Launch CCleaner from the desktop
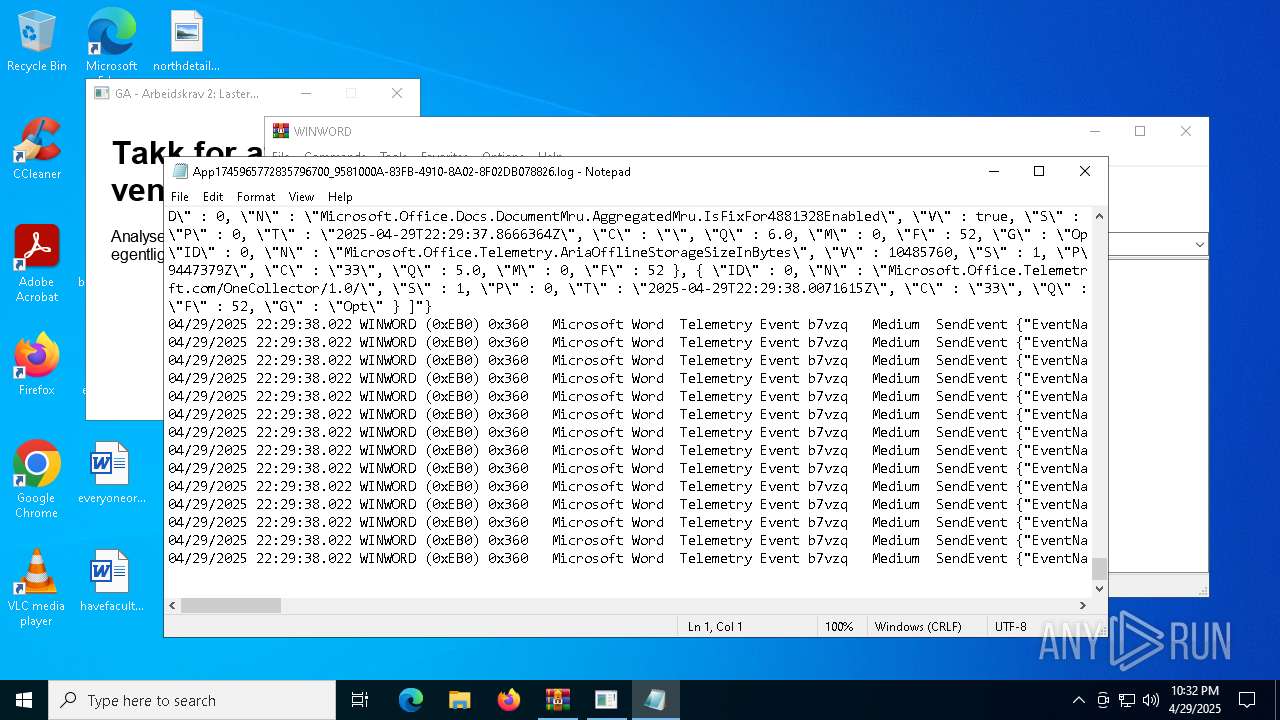Viewport: 1280px width, 720px height. tap(37, 148)
